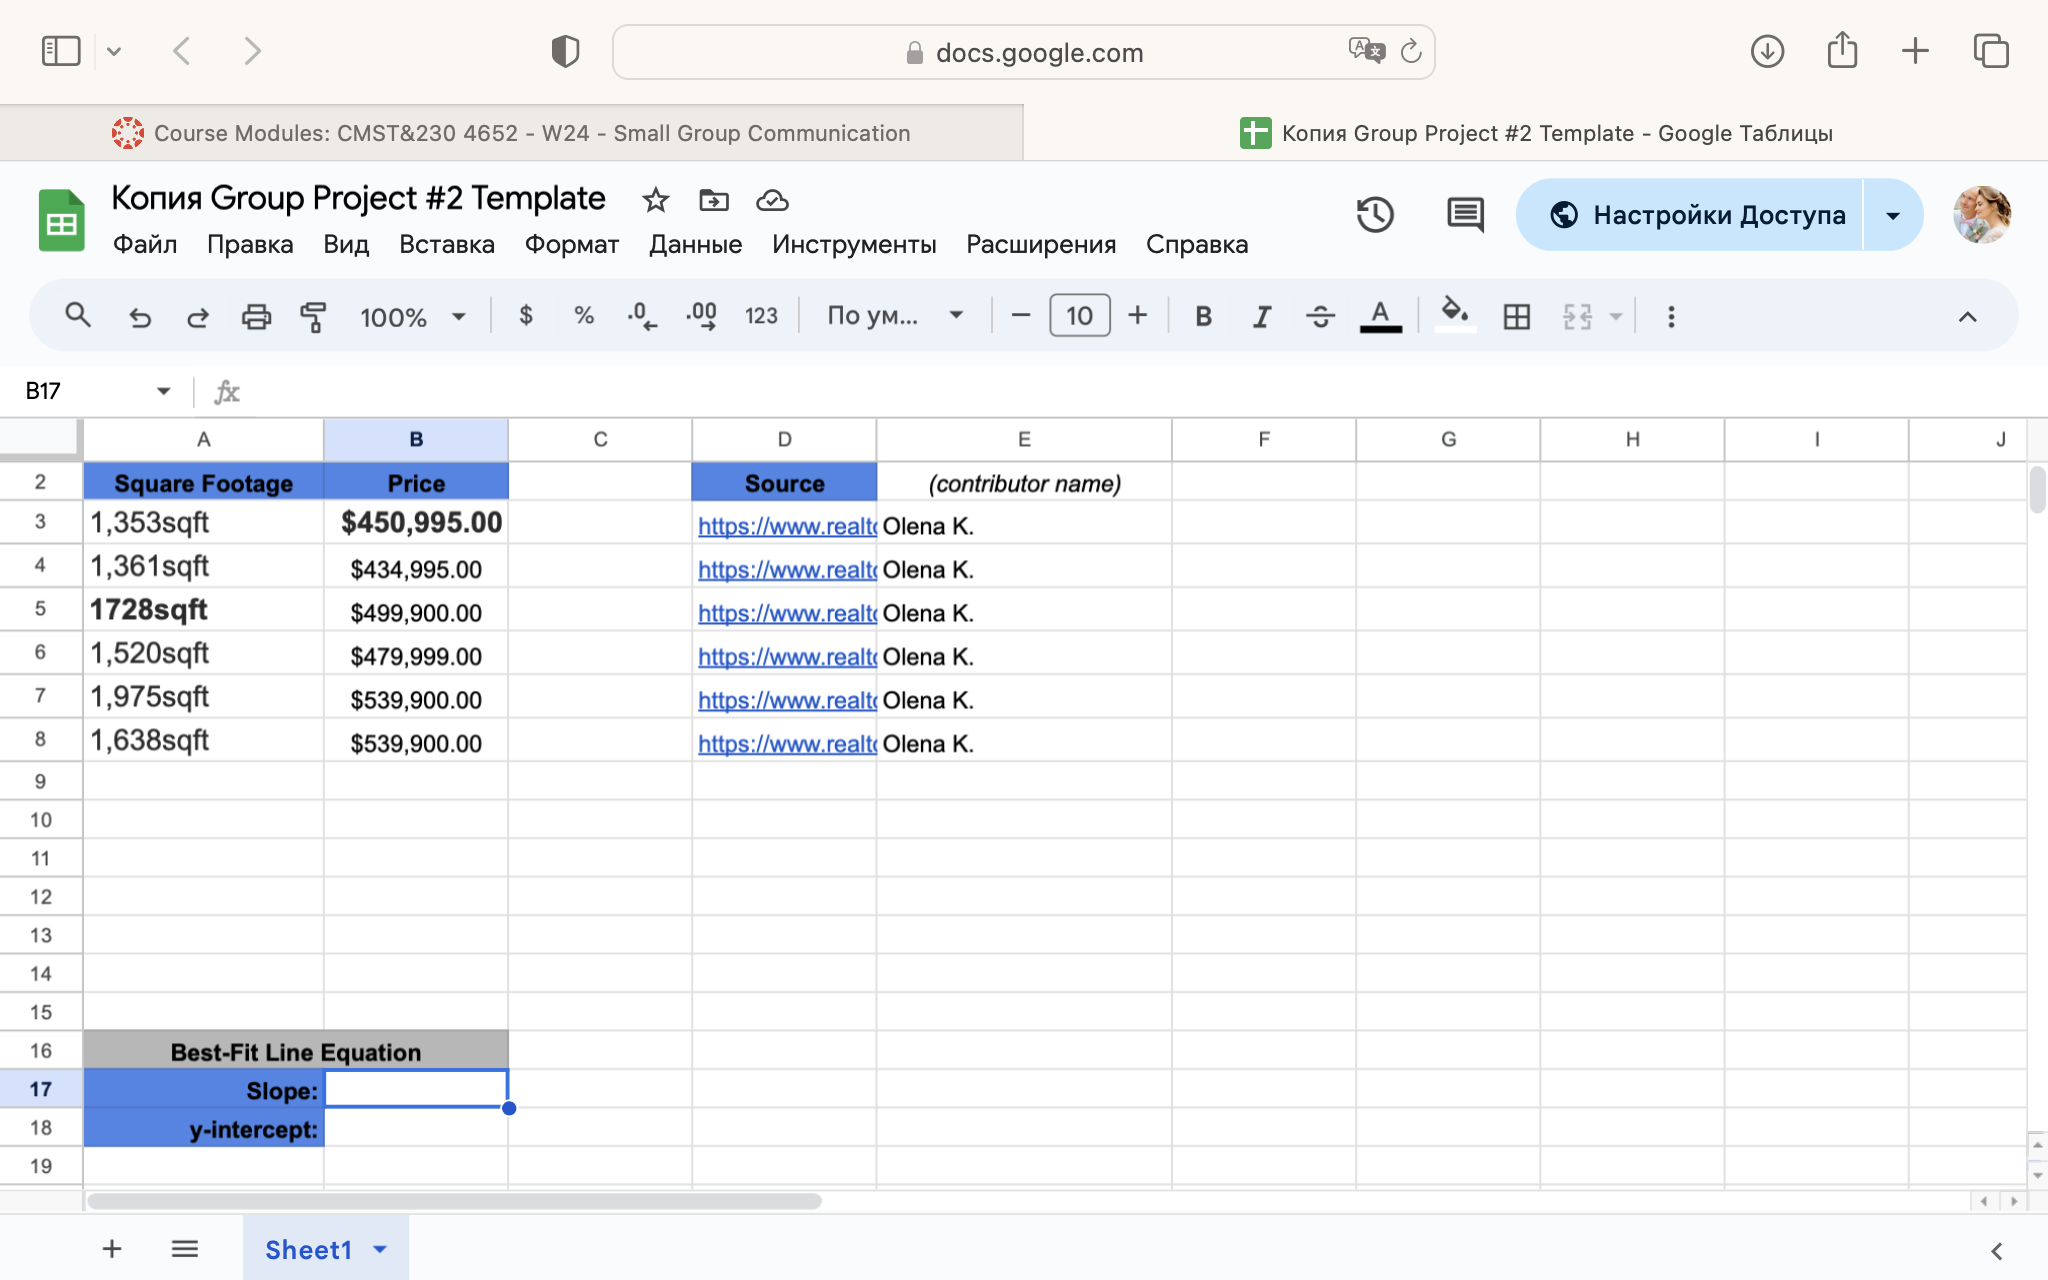Viewport: 2048px width, 1280px height.
Task: Open the zoom 100% dropdown
Action: 413,317
